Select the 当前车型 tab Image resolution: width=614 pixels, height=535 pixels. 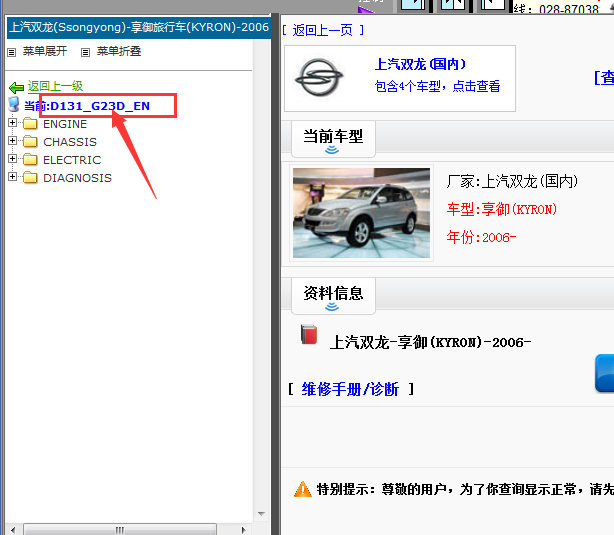[x=333, y=139]
